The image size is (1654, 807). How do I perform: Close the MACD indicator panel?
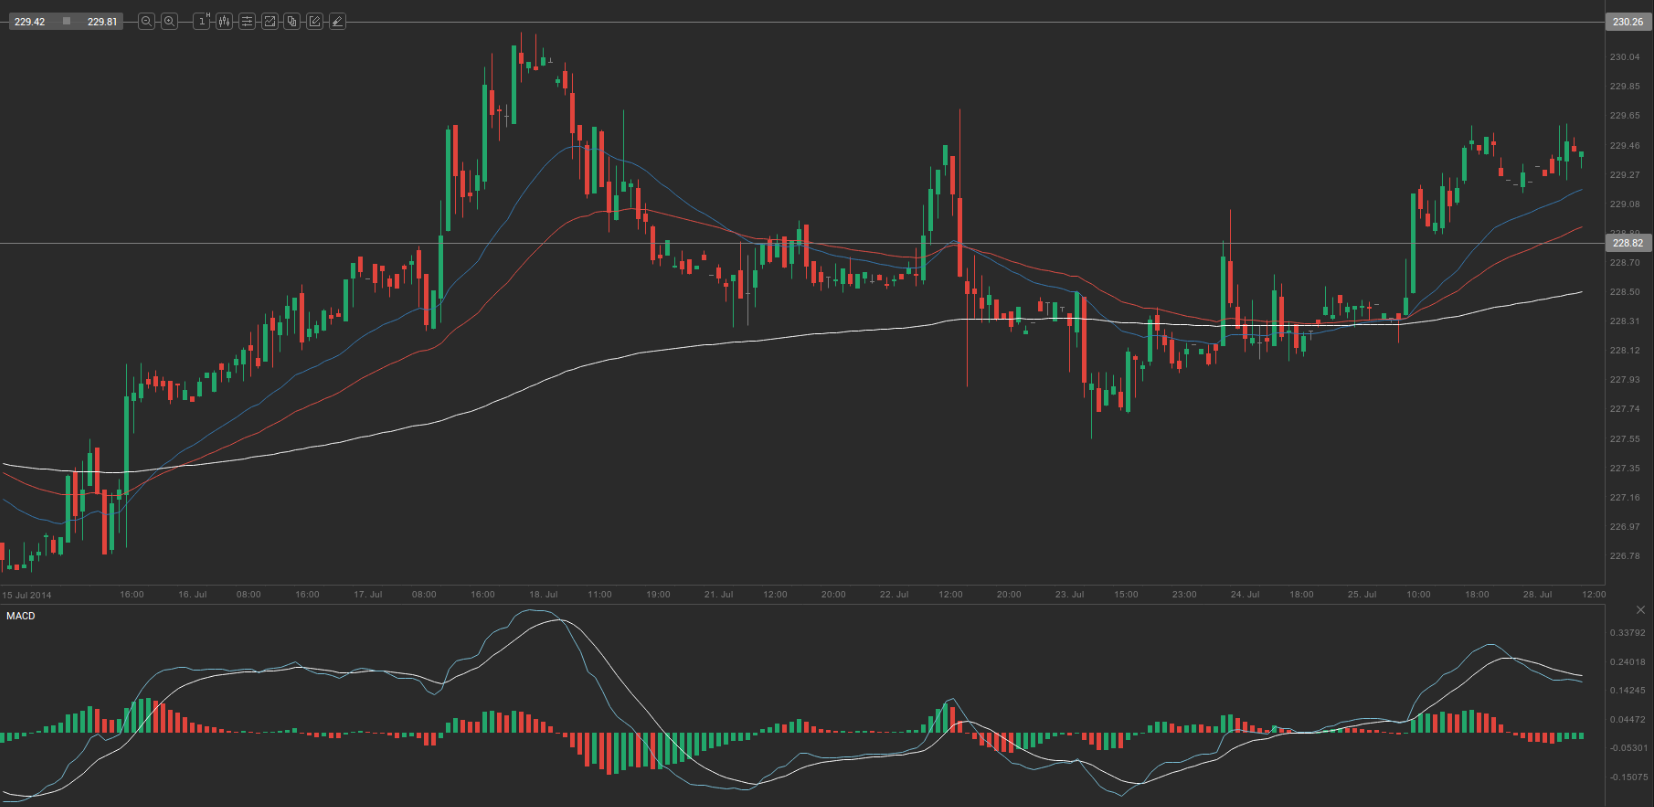1640,610
